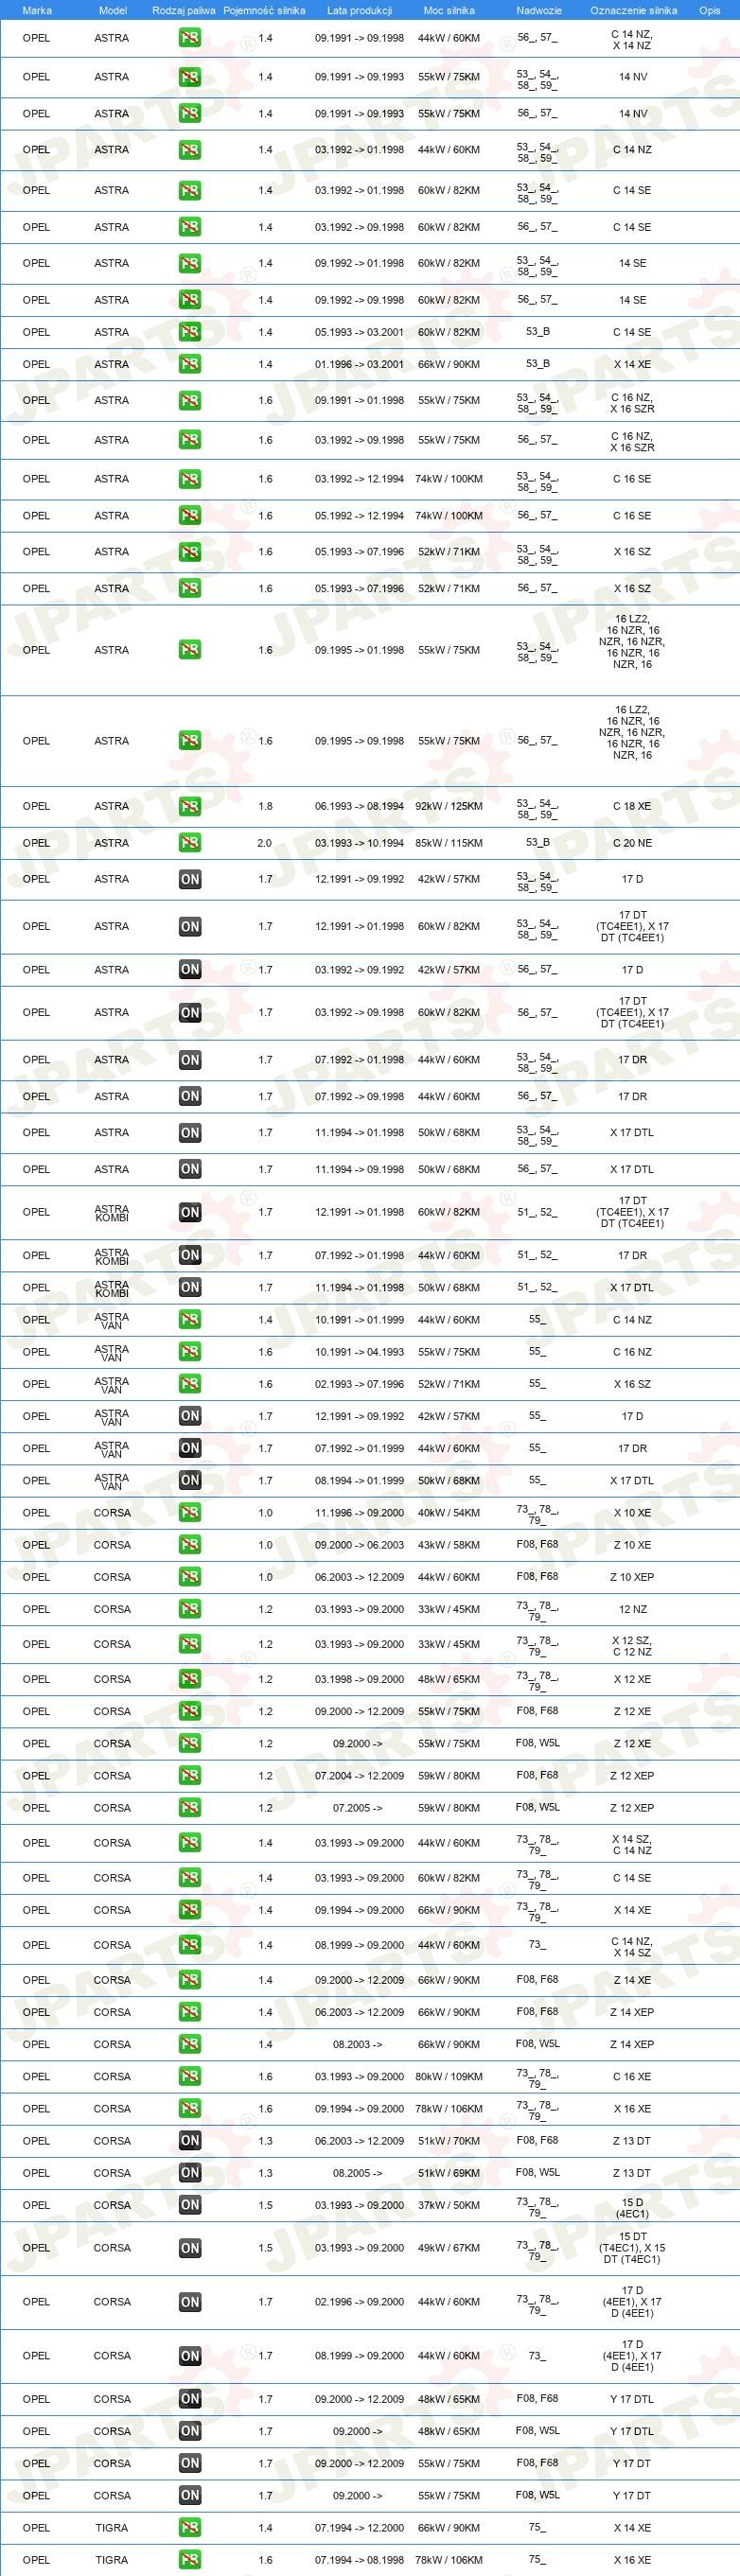
Task: Select the '80kW / 109KM' power cell
Action: 449,2076
